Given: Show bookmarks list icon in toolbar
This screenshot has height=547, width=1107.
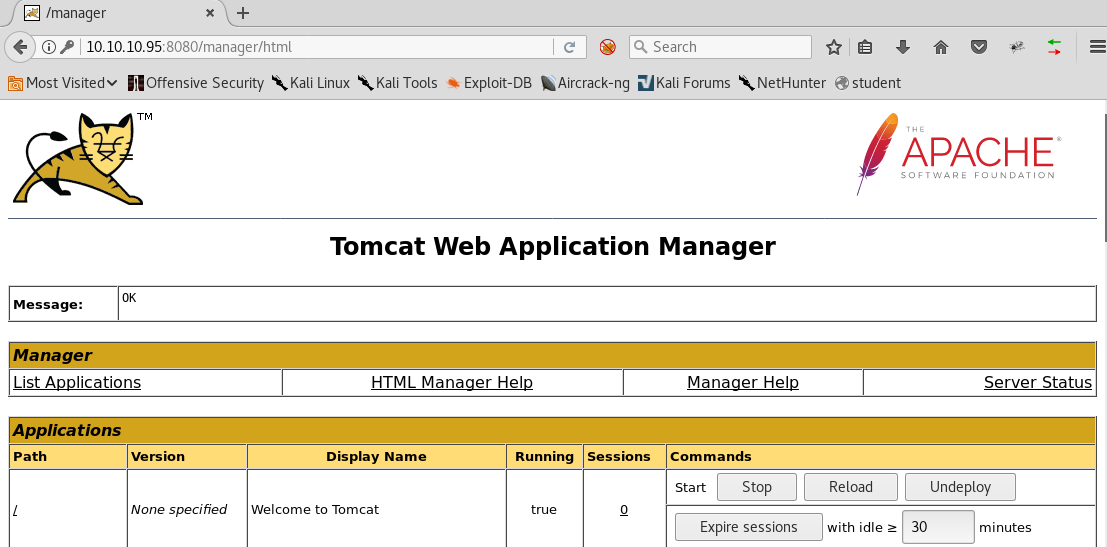Looking at the screenshot, I should coord(866,47).
